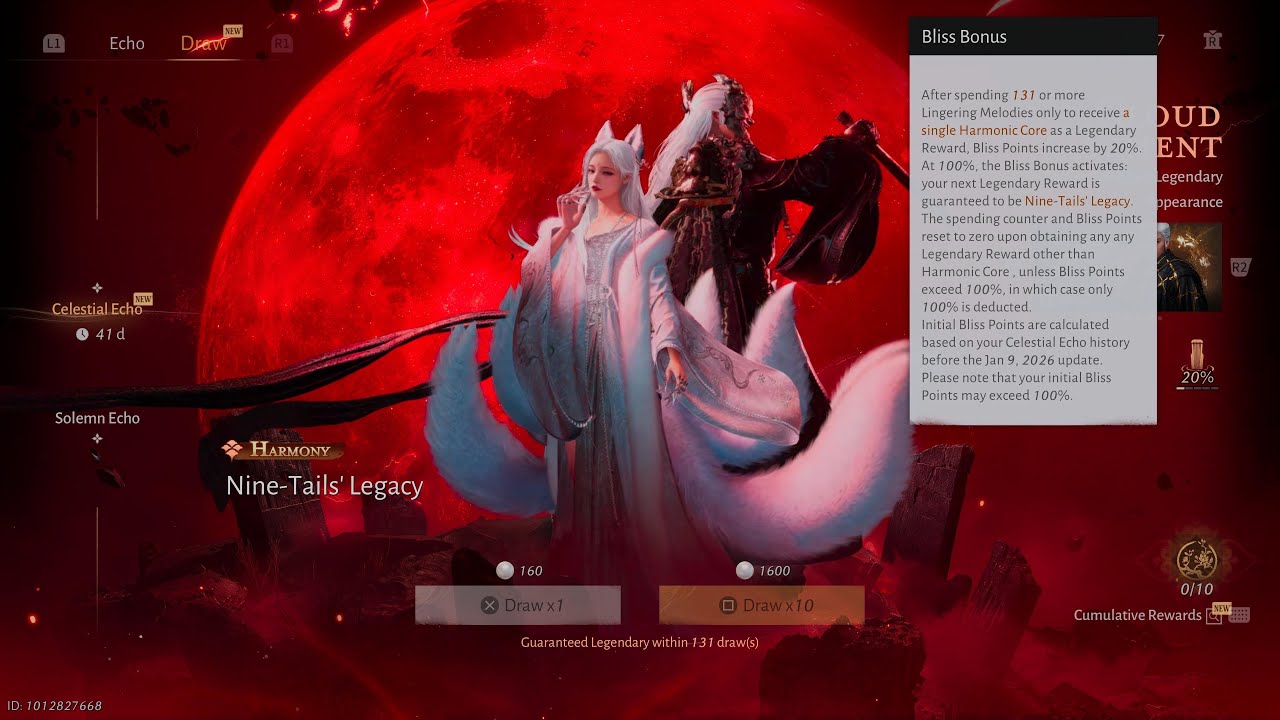This screenshot has width=1280, height=720.
Task: Click the square icon on Draw x10
Action: [728, 605]
